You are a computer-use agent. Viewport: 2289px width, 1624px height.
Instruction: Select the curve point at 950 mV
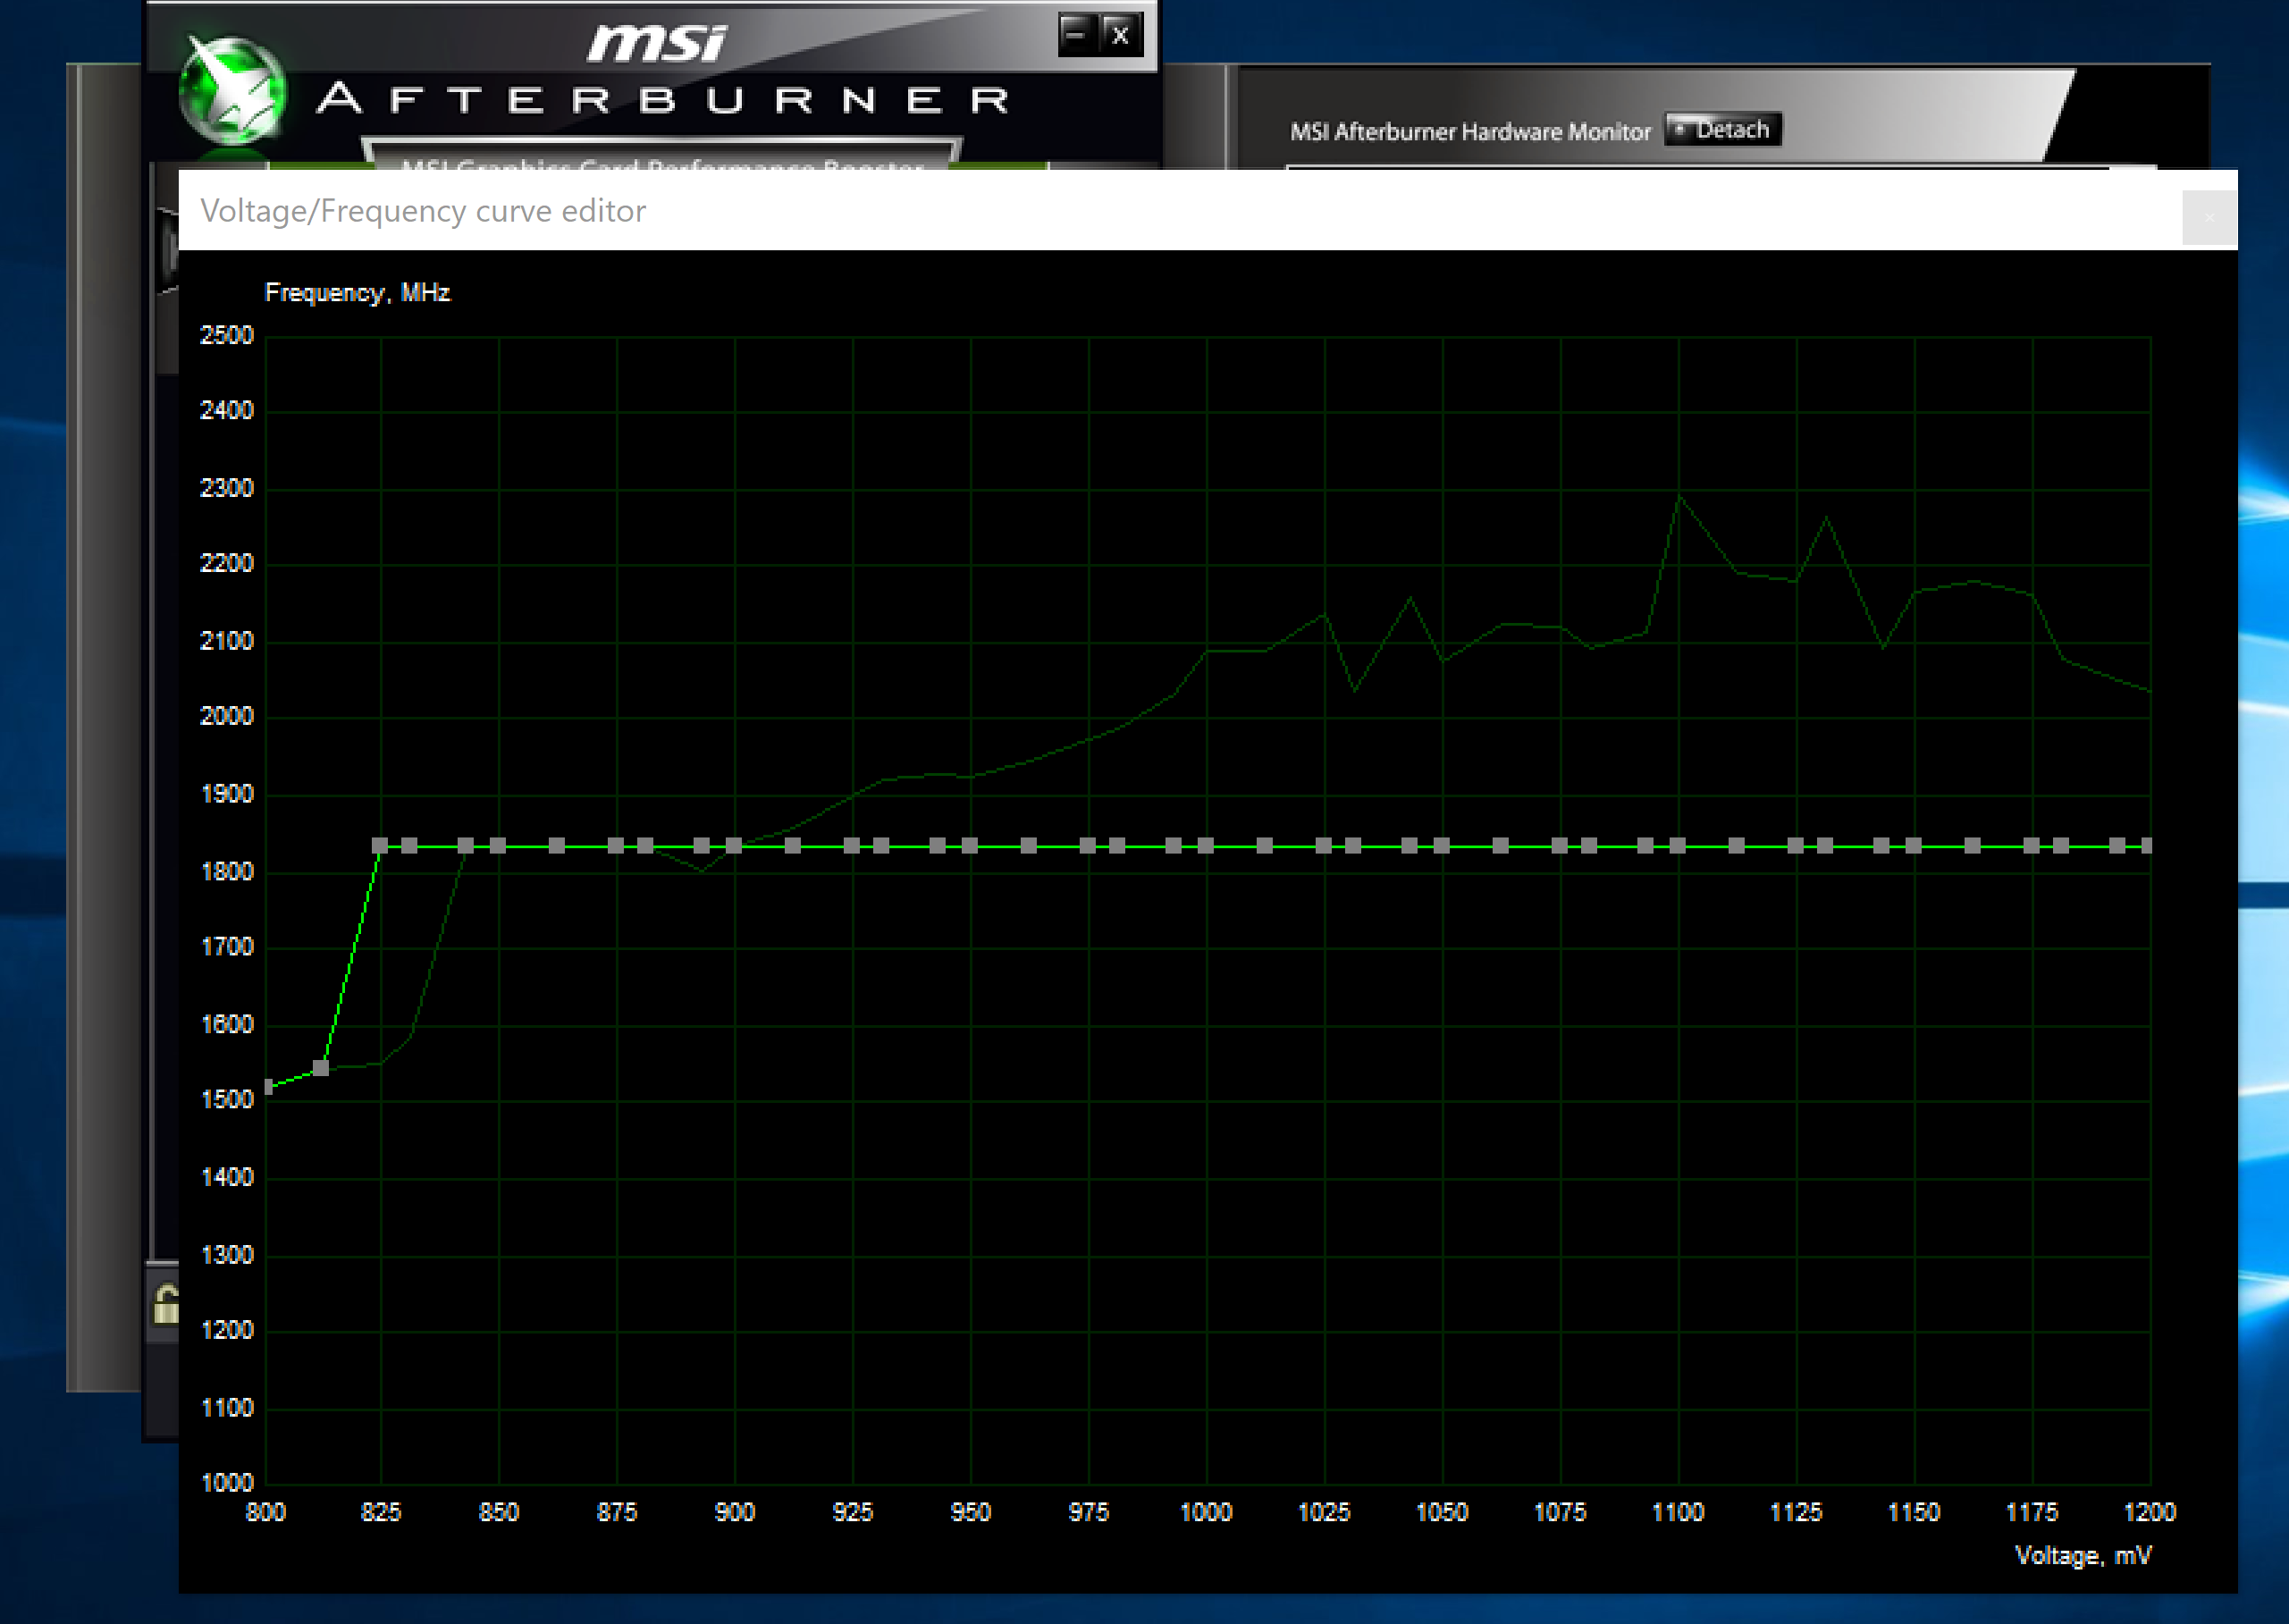tap(970, 846)
